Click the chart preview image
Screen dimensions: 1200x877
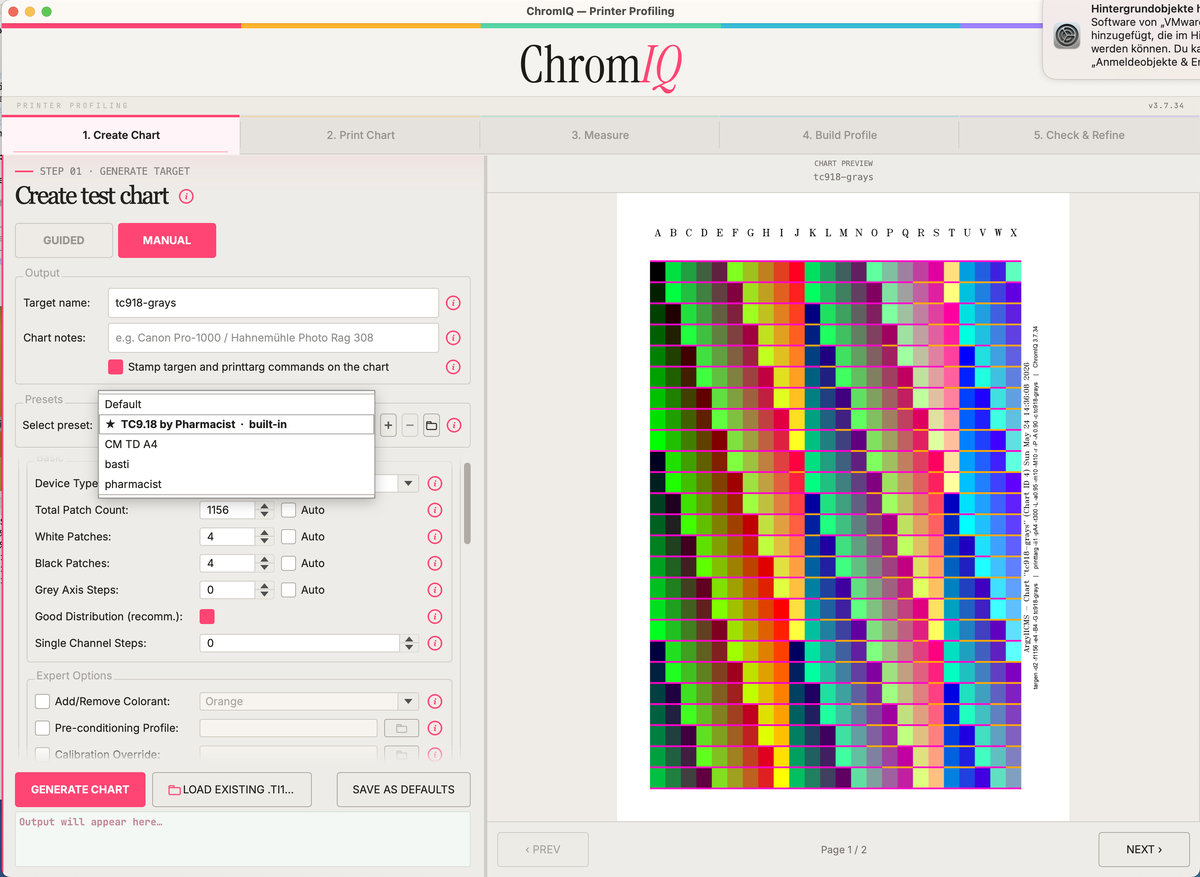pyautogui.click(x=843, y=507)
